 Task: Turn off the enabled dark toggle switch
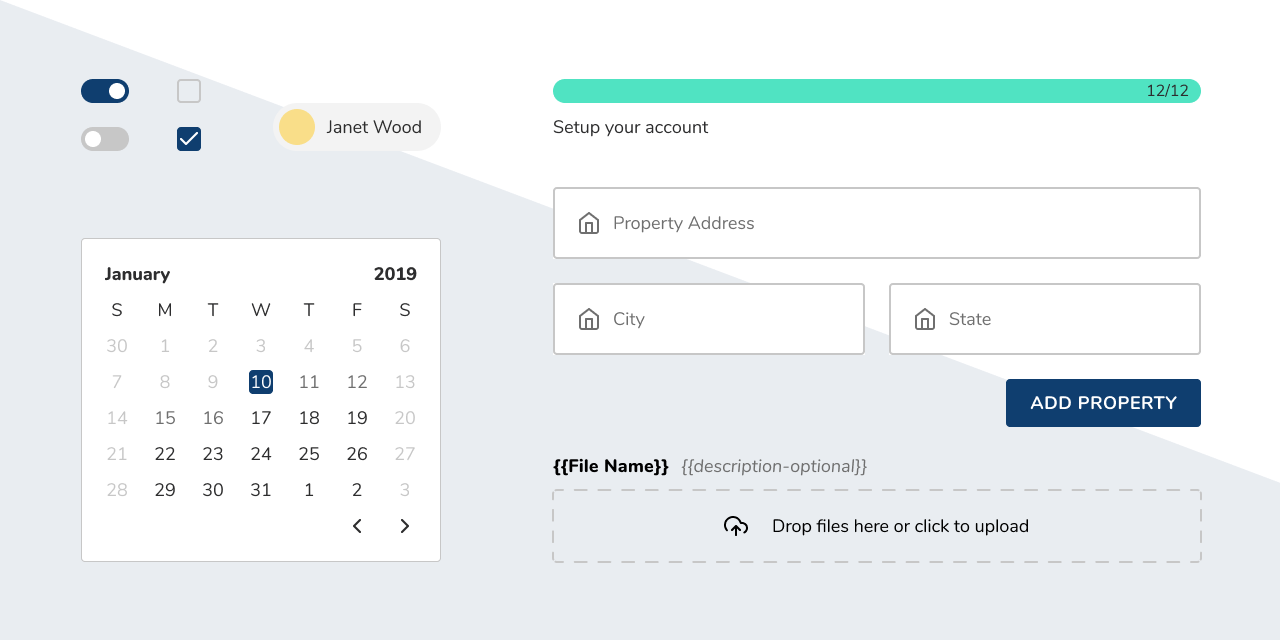[104, 90]
